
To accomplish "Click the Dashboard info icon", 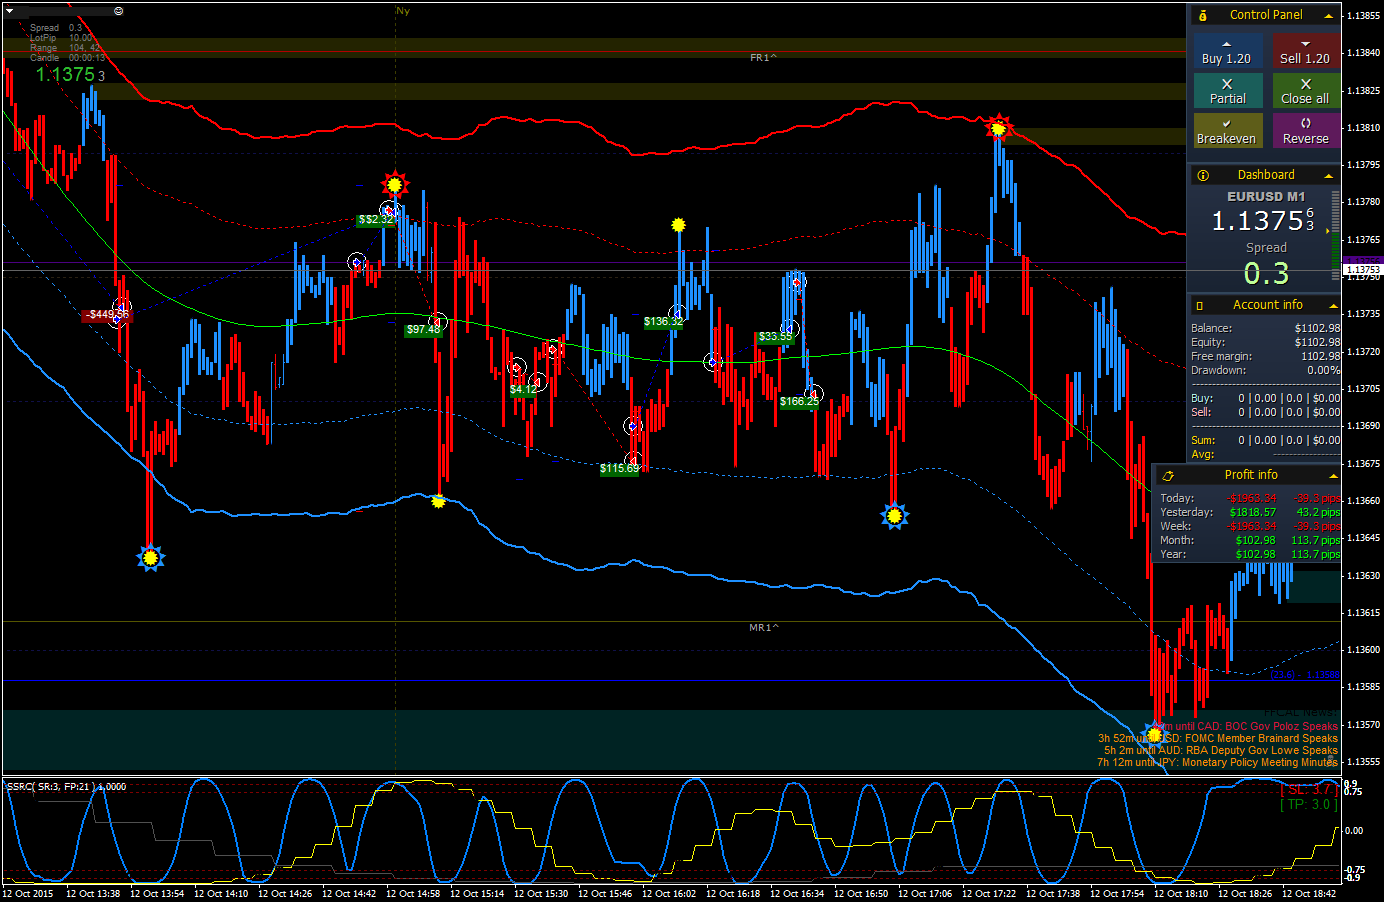I will [x=1203, y=175].
